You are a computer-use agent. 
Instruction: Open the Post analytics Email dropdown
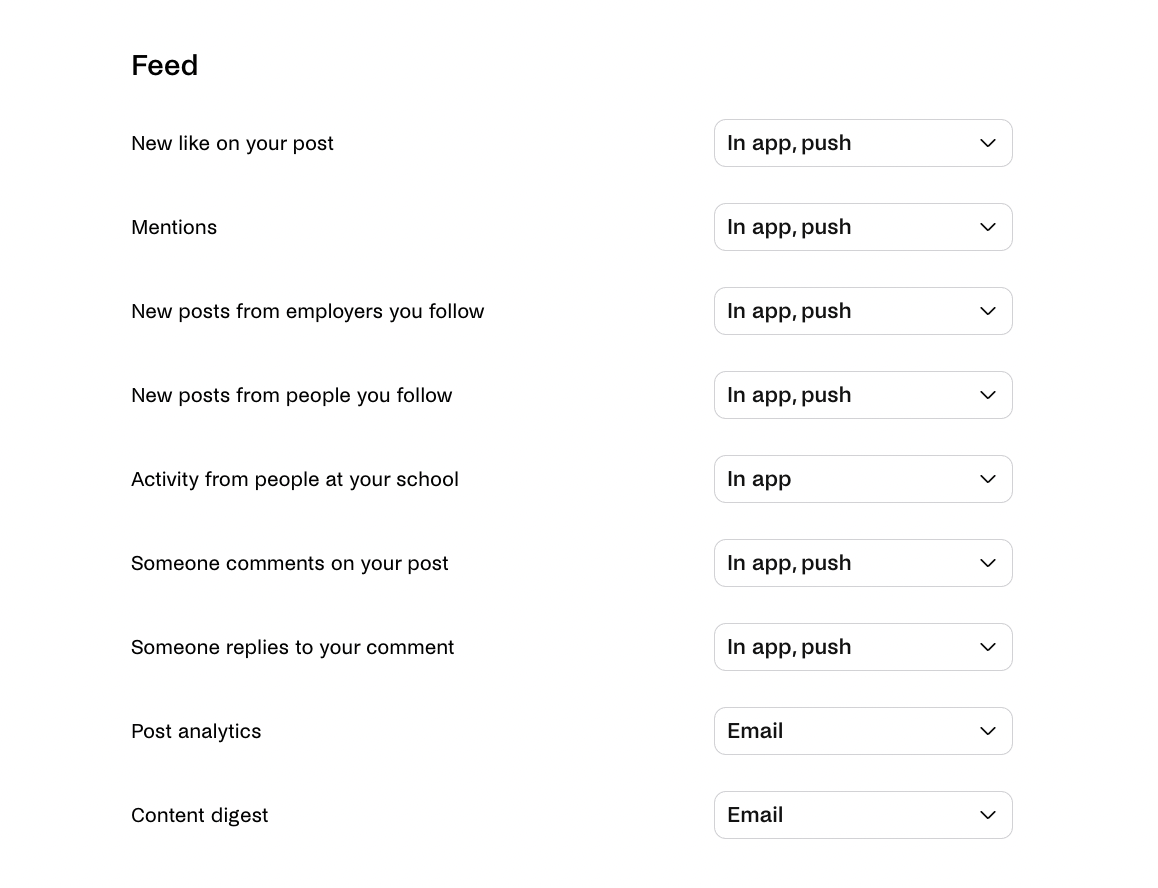[863, 731]
